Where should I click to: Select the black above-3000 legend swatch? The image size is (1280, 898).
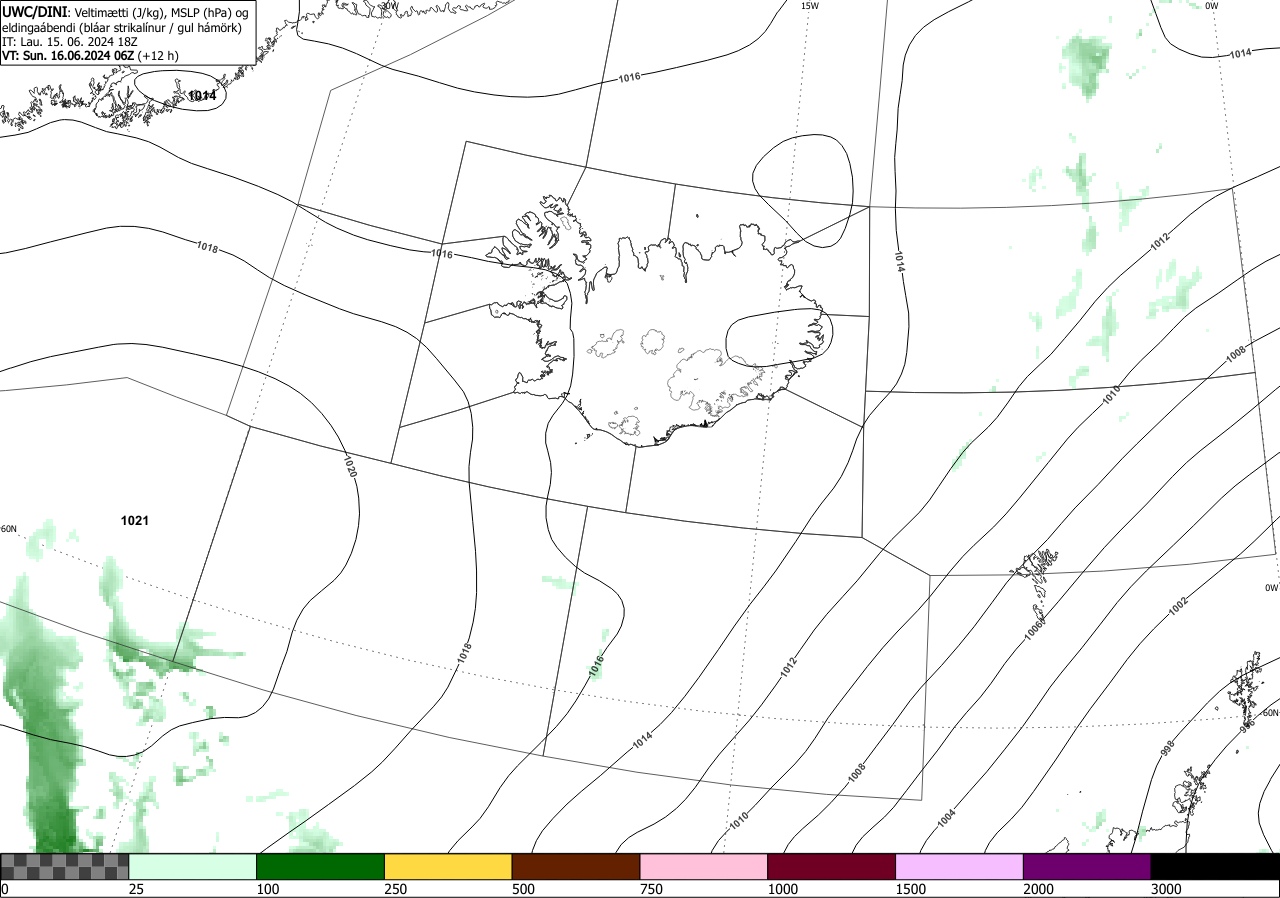click(x=1215, y=866)
